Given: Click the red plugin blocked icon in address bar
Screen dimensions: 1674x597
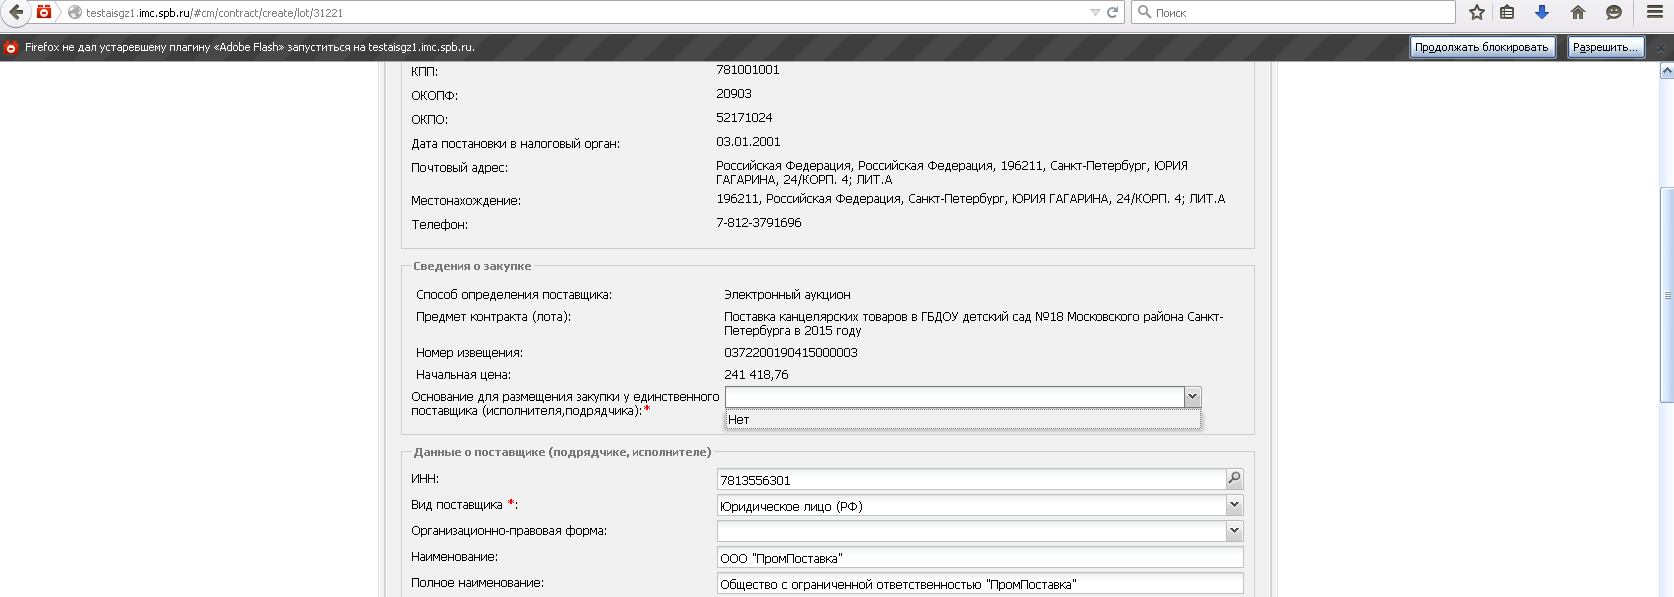Looking at the screenshot, I should tap(44, 12).
